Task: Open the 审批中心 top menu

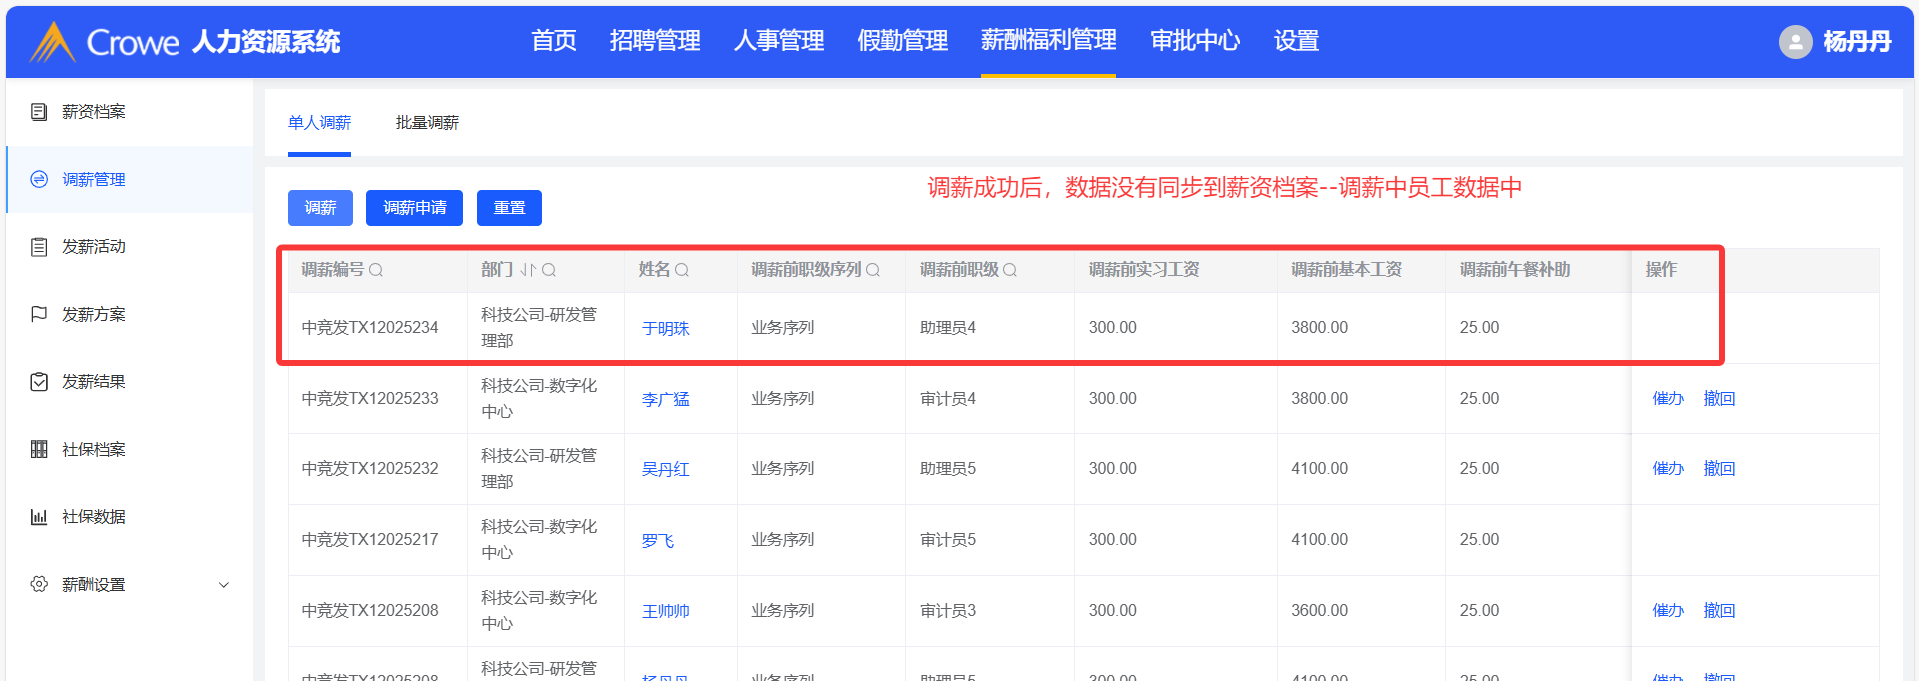Action: [x=1195, y=41]
